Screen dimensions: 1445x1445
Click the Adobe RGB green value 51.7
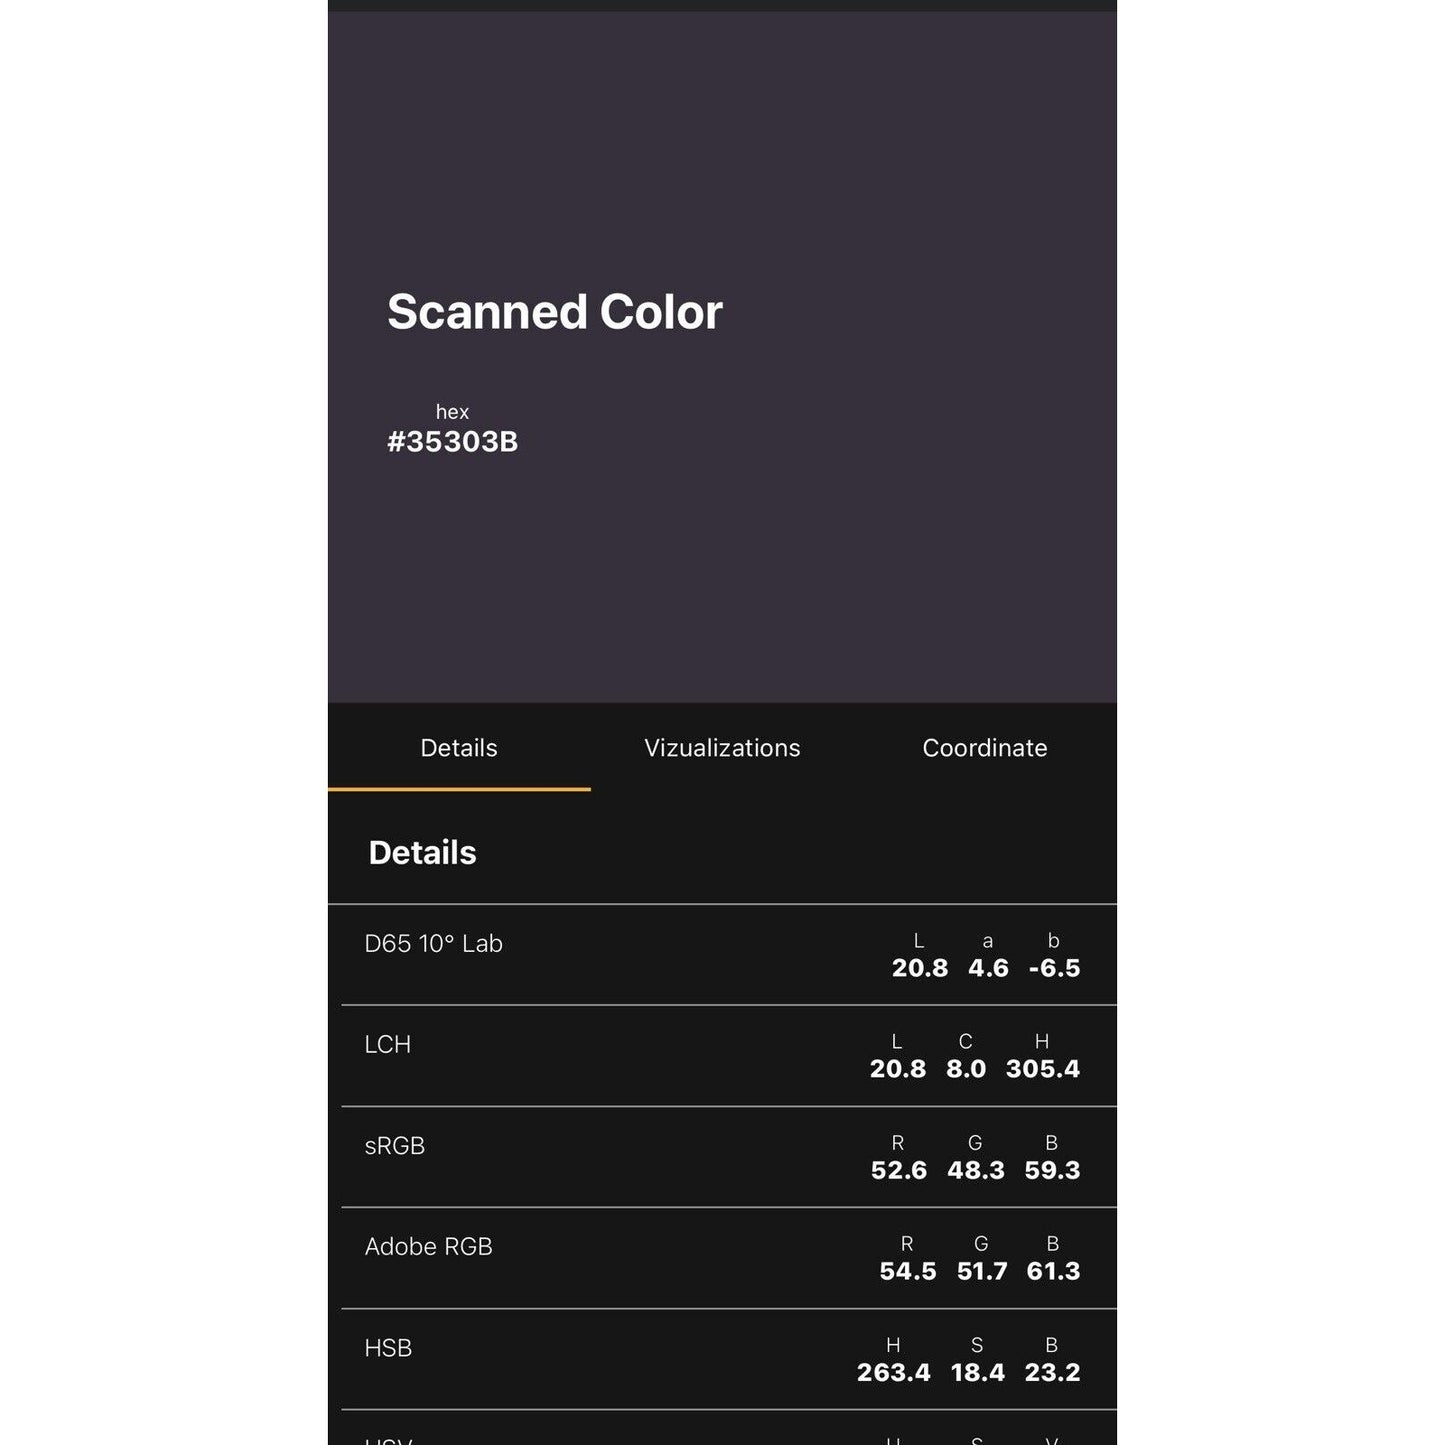click(981, 1271)
